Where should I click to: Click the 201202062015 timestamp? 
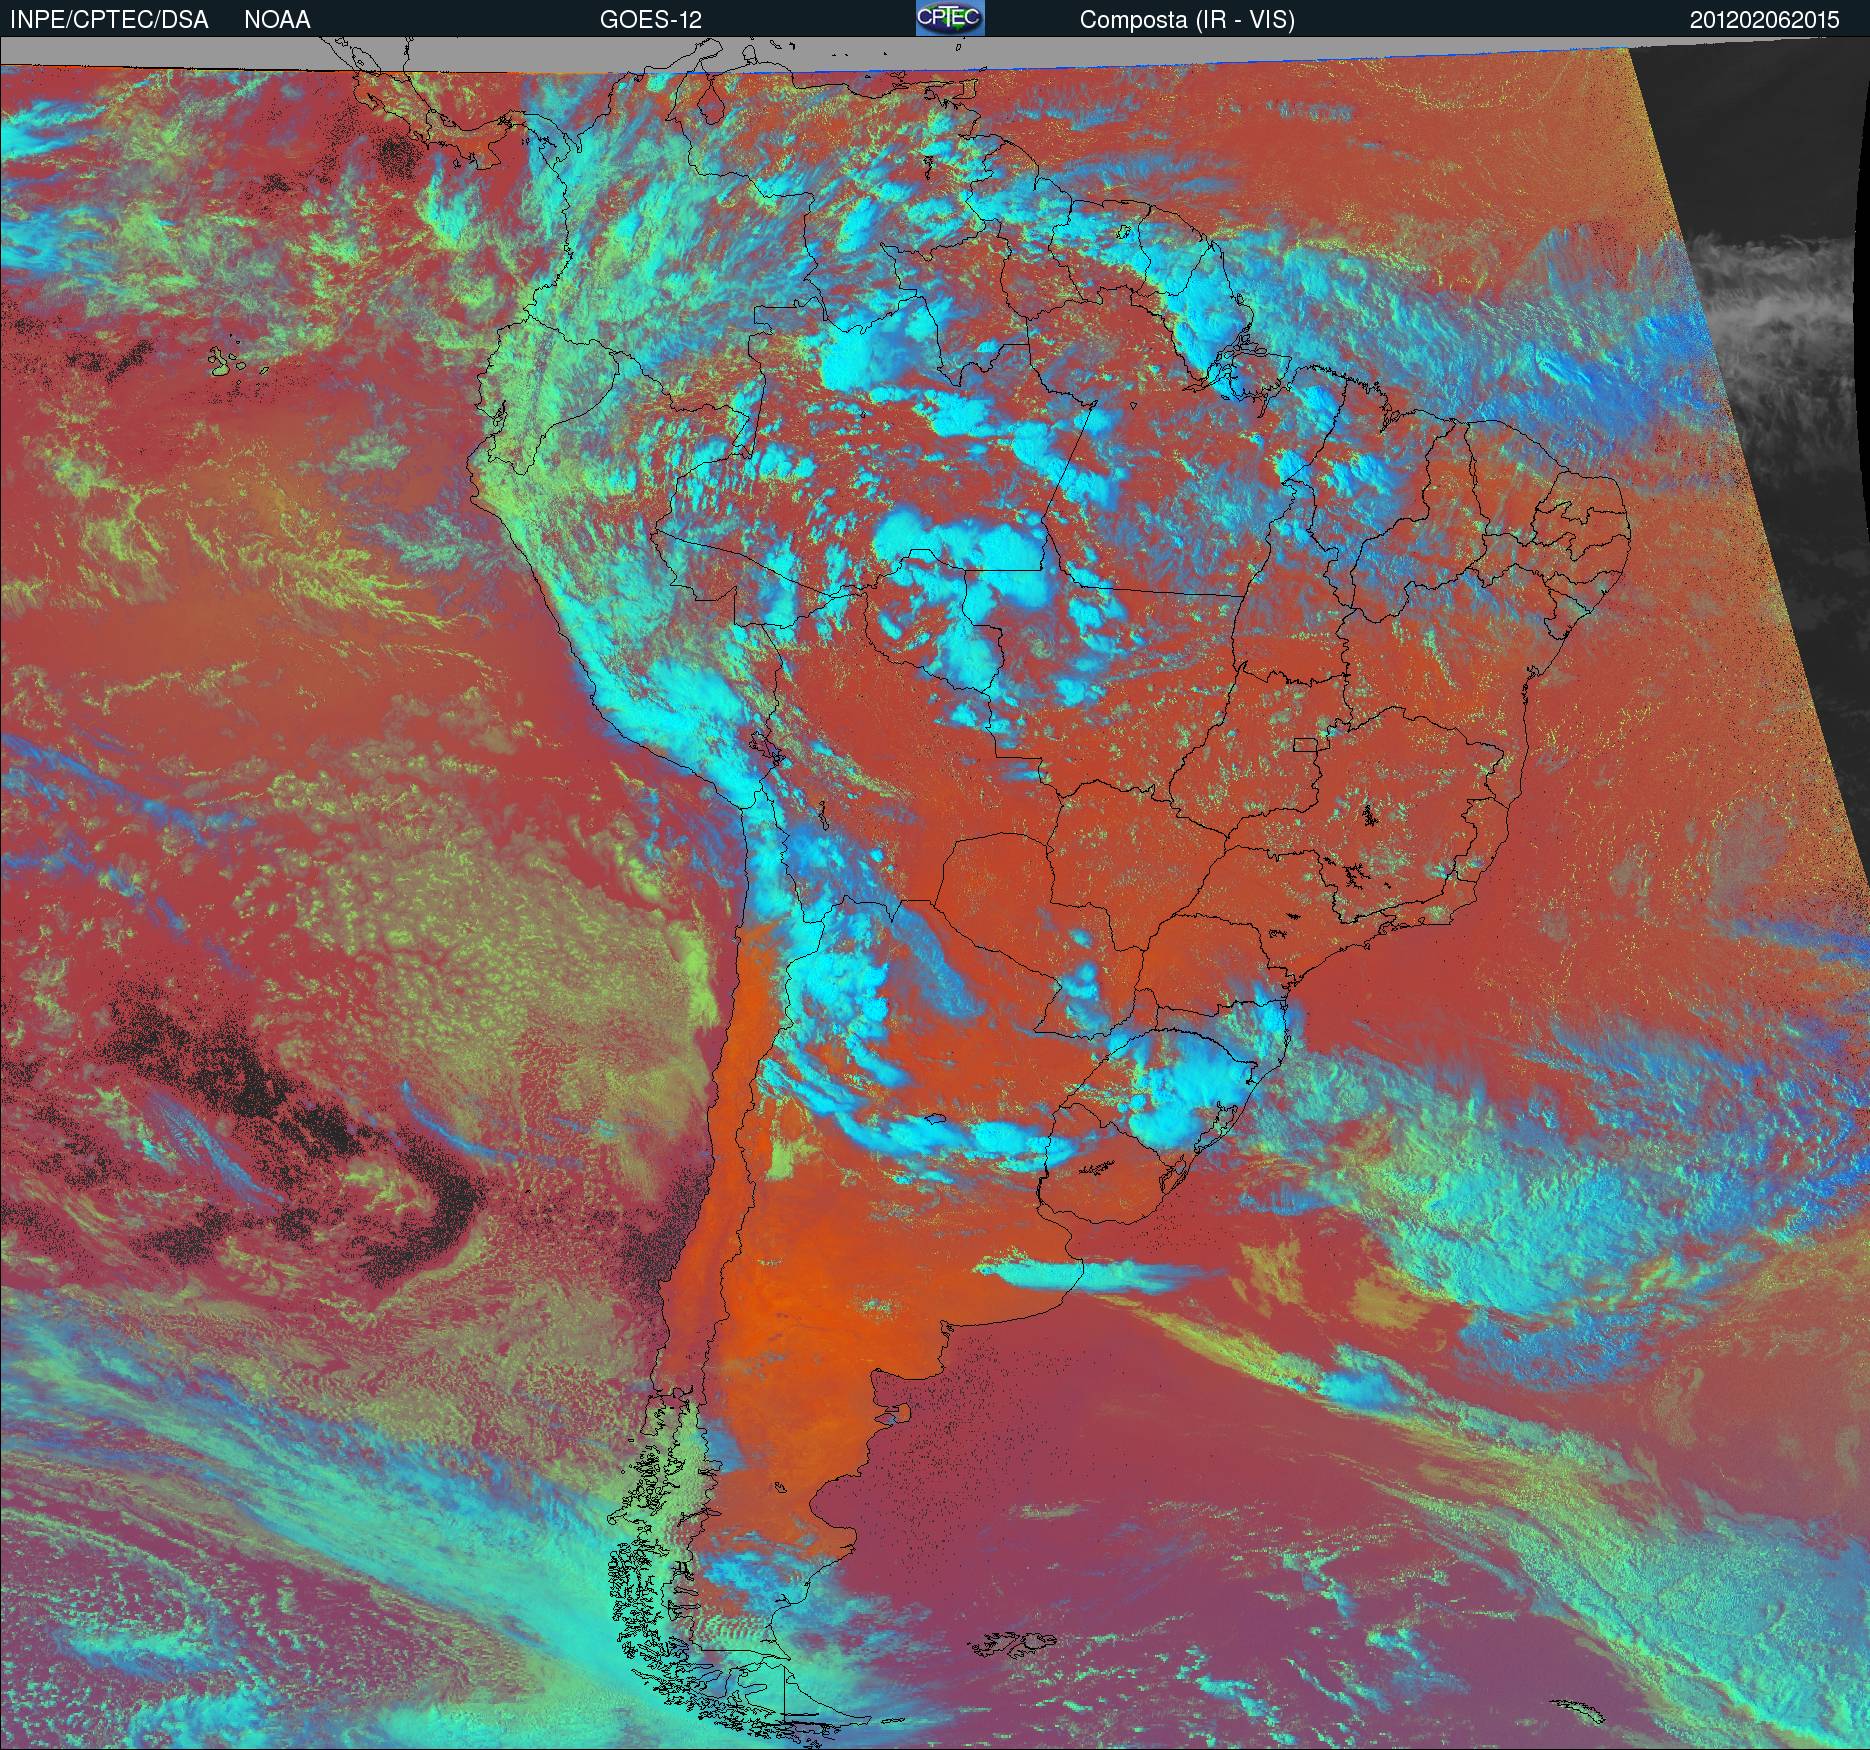pos(1764,20)
